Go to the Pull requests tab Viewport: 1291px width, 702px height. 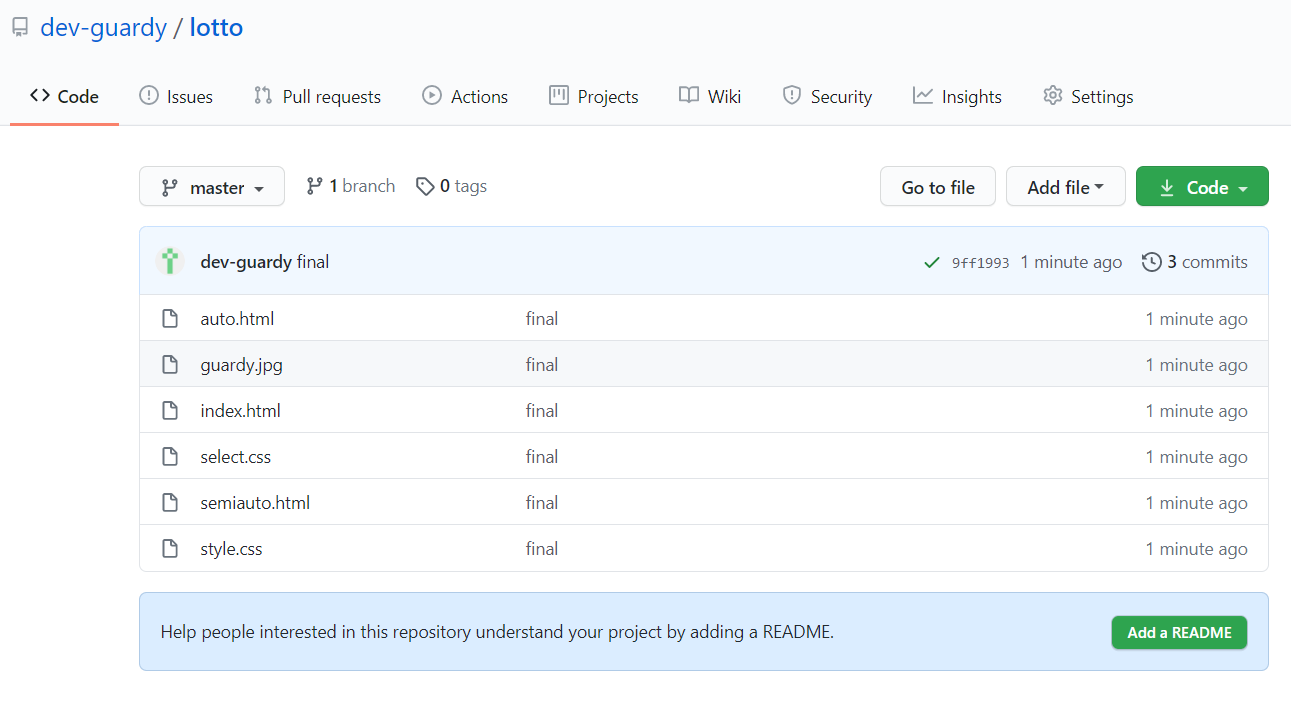tap(317, 97)
